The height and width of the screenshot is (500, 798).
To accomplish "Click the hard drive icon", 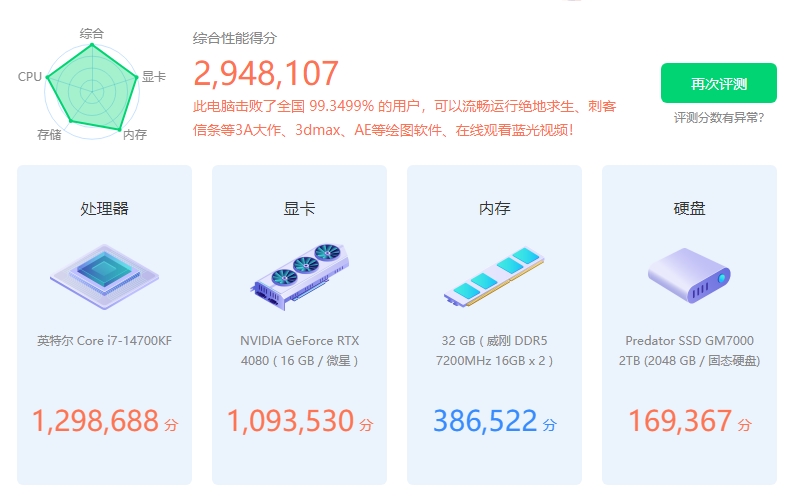I will (689, 275).
